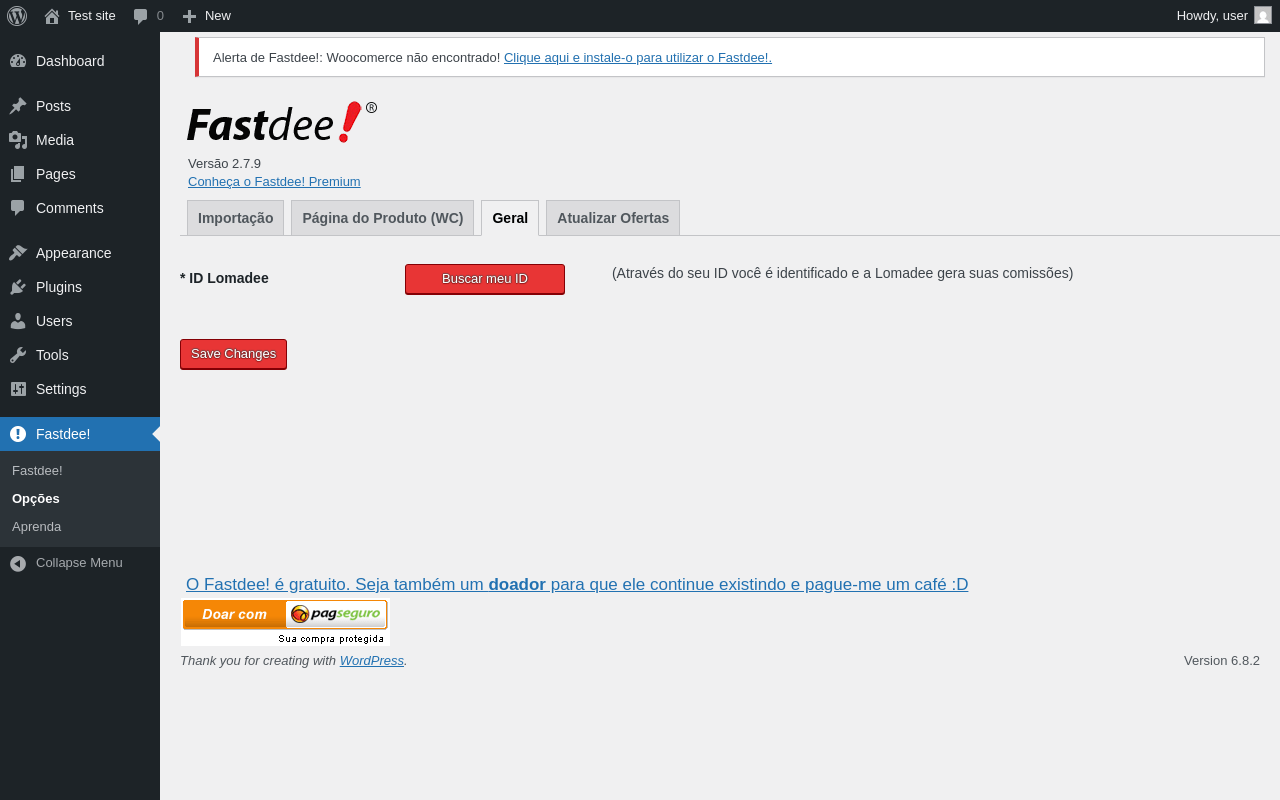The image size is (1280, 800).
Task: Open the Tools menu
Action: pos(80,355)
